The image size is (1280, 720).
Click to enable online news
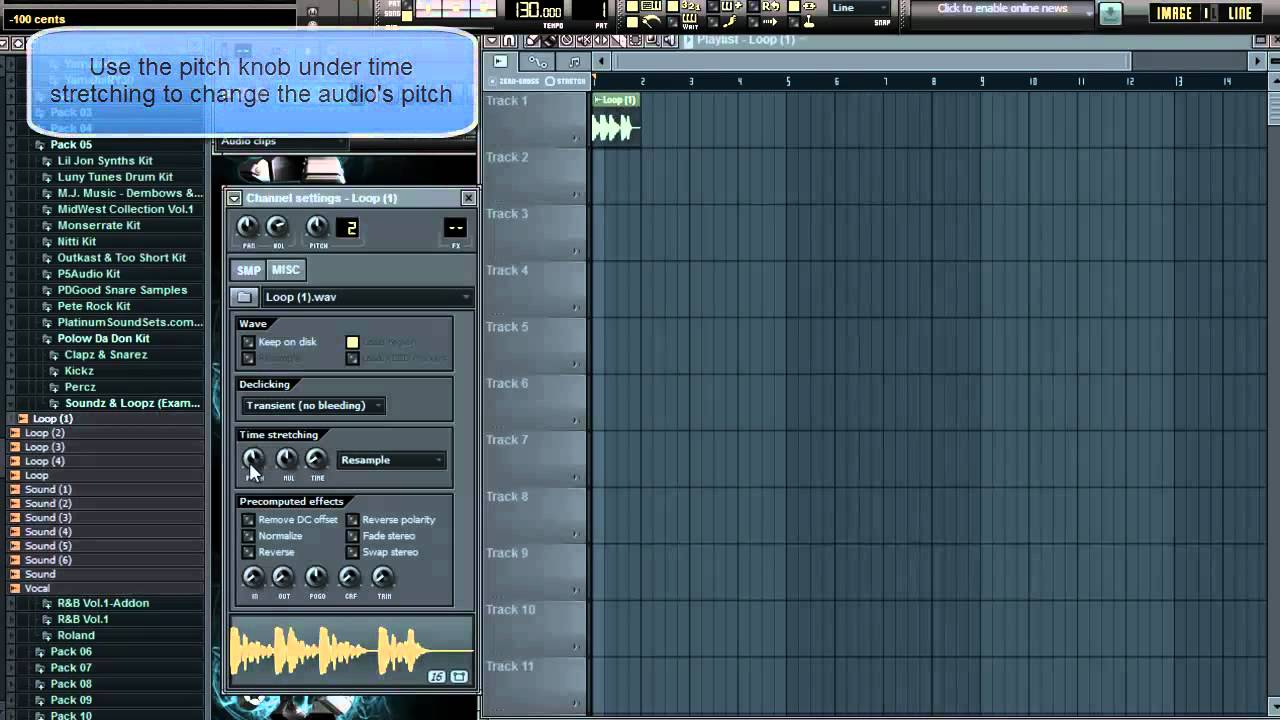pyautogui.click(x=1002, y=9)
